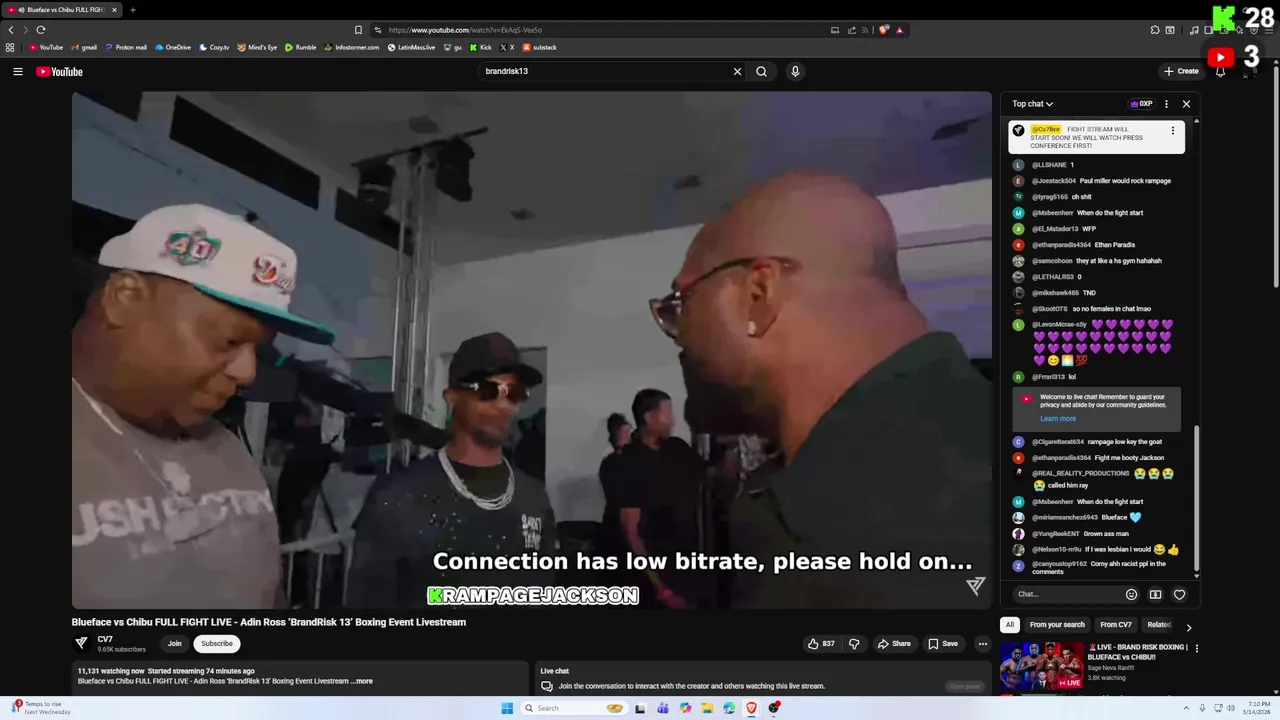Select the From your search chip
This screenshot has height=720, width=1280.
pos(1057,625)
